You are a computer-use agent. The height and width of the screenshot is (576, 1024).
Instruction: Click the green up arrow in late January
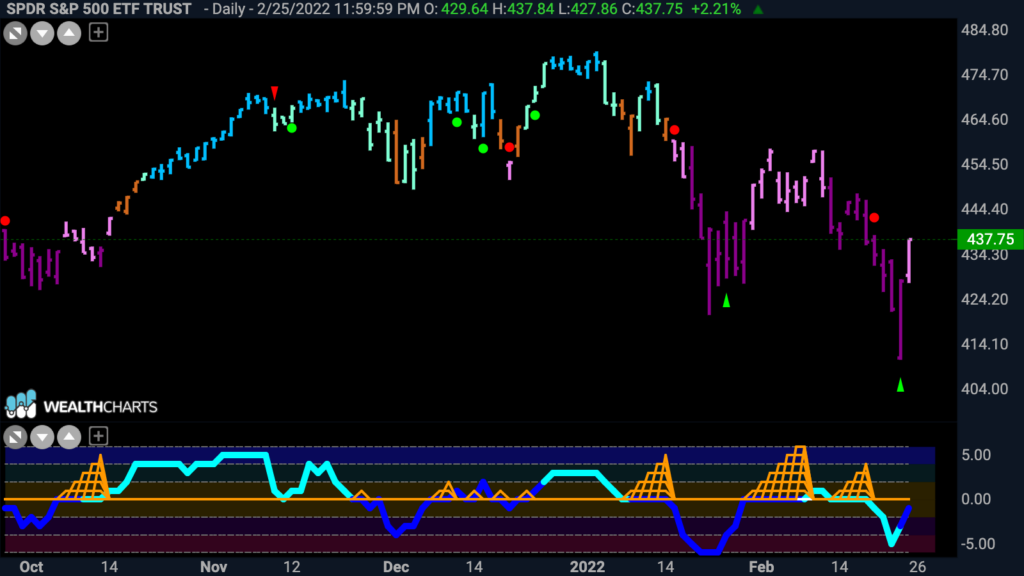[x=726, y=300]
